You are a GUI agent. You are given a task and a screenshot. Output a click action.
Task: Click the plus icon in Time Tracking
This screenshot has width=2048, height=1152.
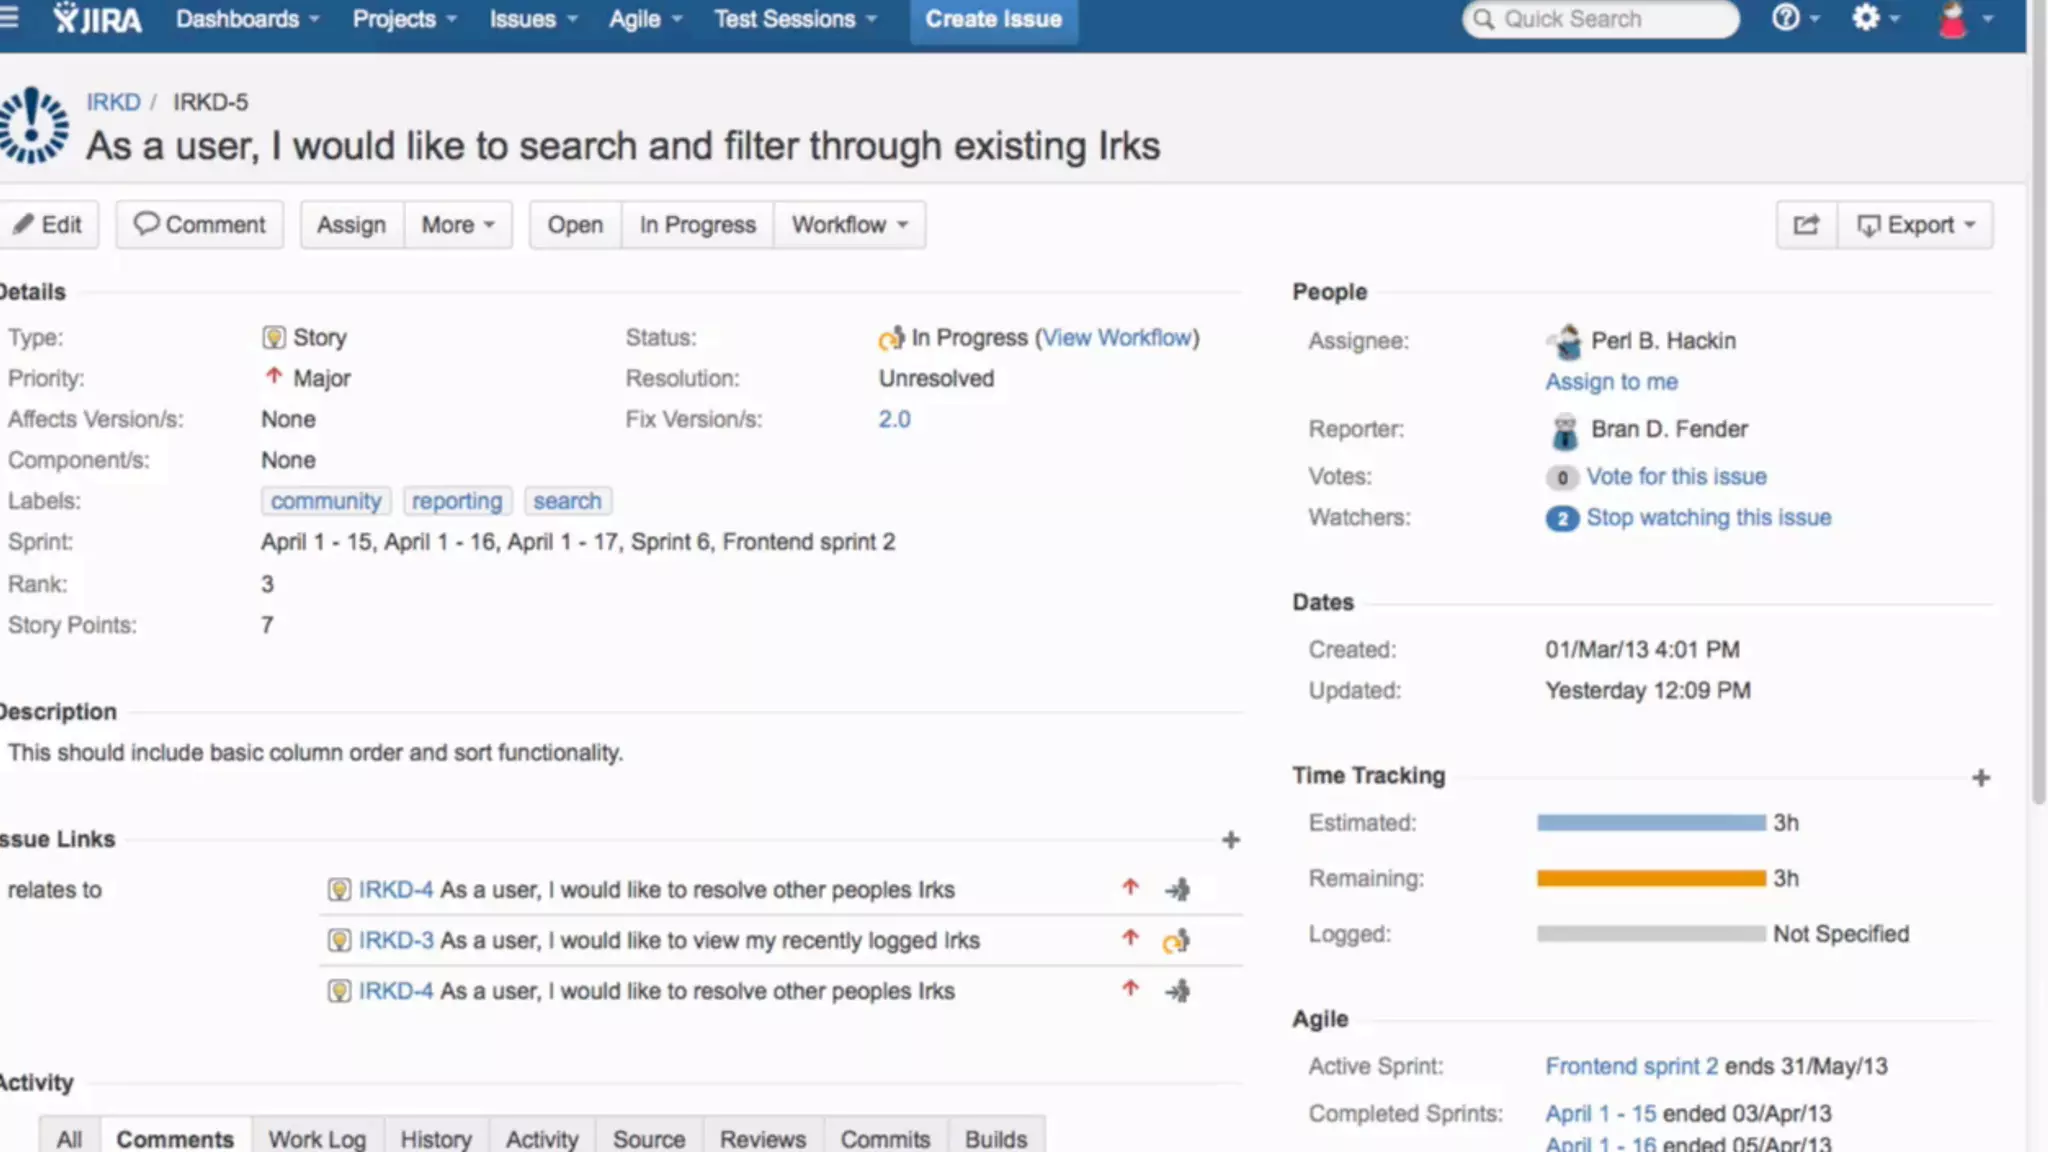[x=1980, y=778]
